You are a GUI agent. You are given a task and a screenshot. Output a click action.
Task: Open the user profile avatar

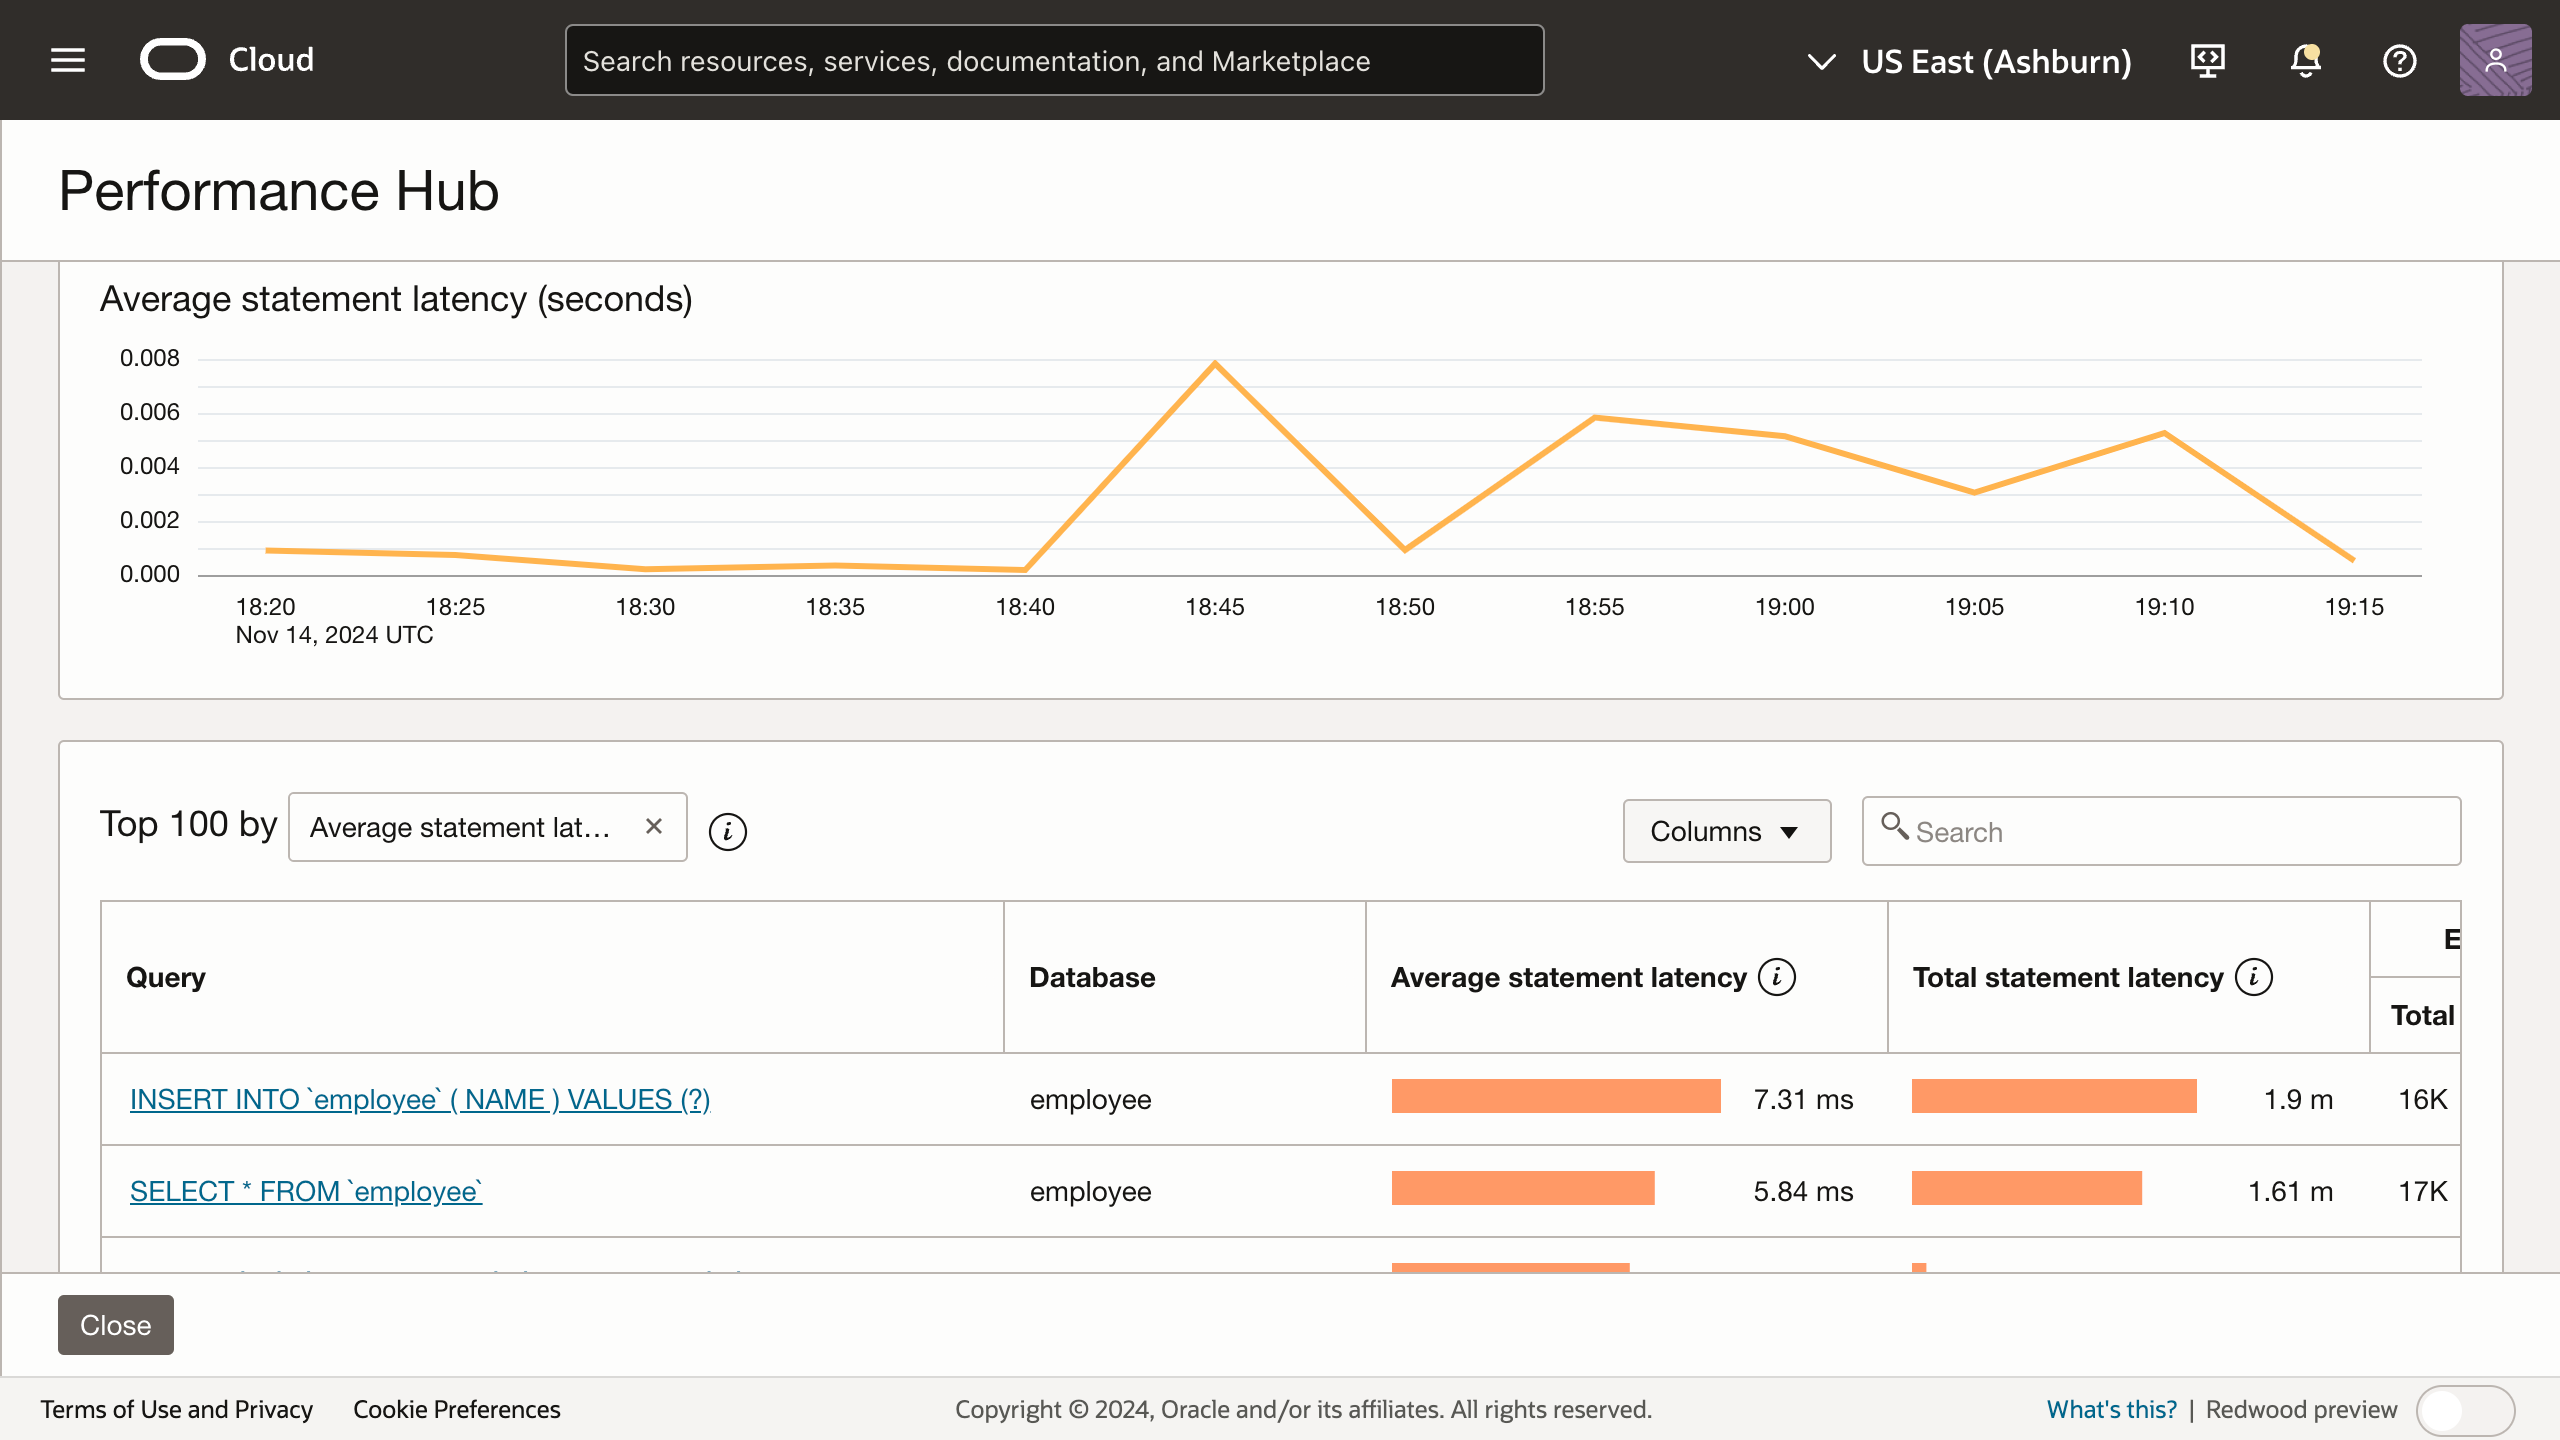(x=2496, y=60)
